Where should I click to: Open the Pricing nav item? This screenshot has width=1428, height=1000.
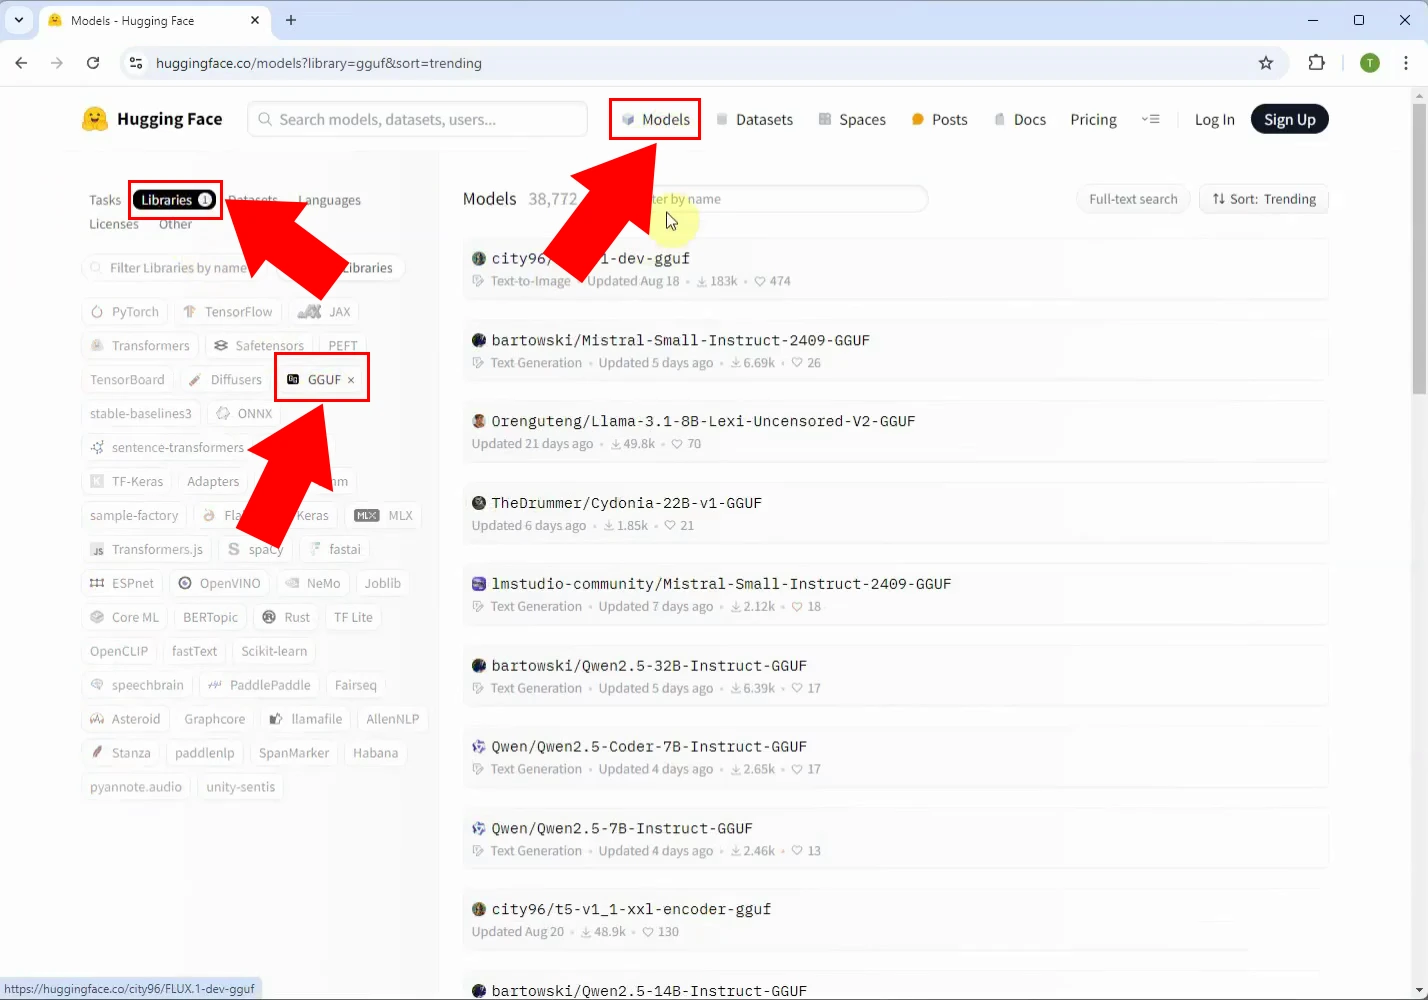[x=1093, y=119]
